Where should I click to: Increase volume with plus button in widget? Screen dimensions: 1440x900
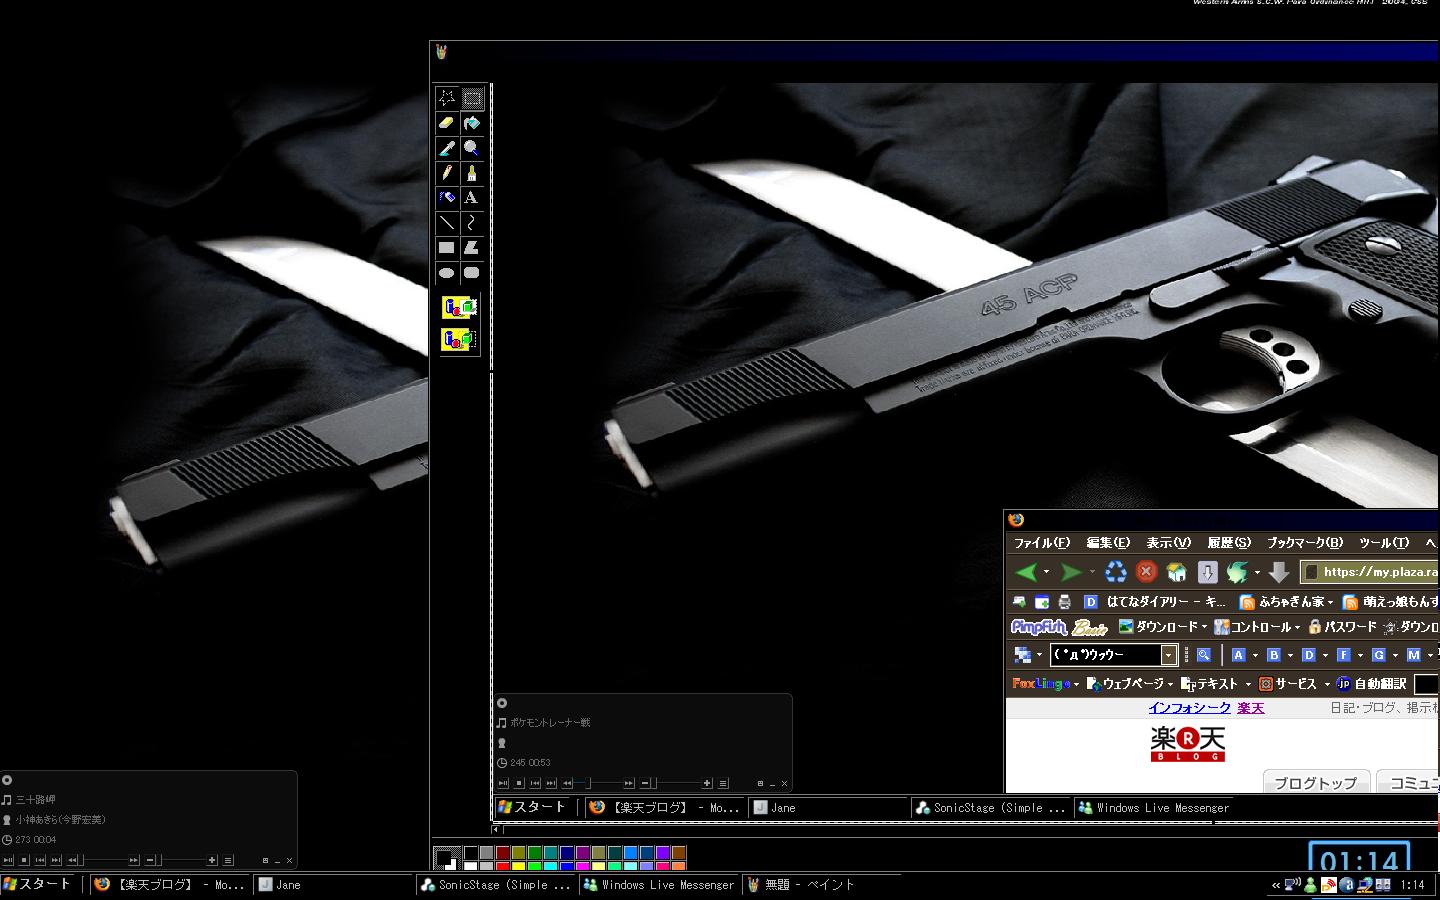point(212,860)
